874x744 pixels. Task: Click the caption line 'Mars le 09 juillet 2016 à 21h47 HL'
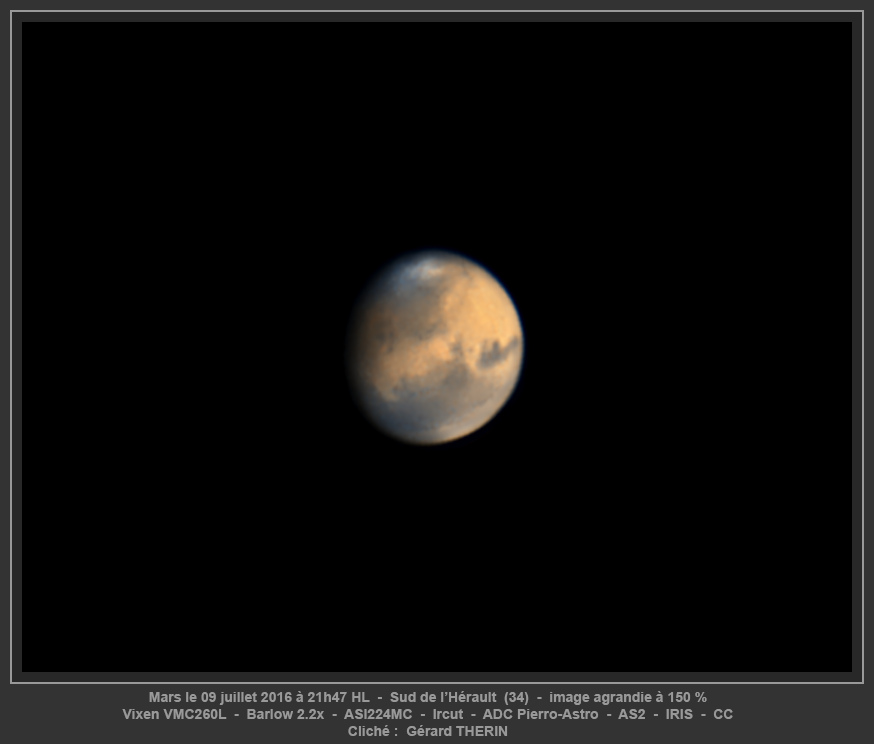(259, 697)
